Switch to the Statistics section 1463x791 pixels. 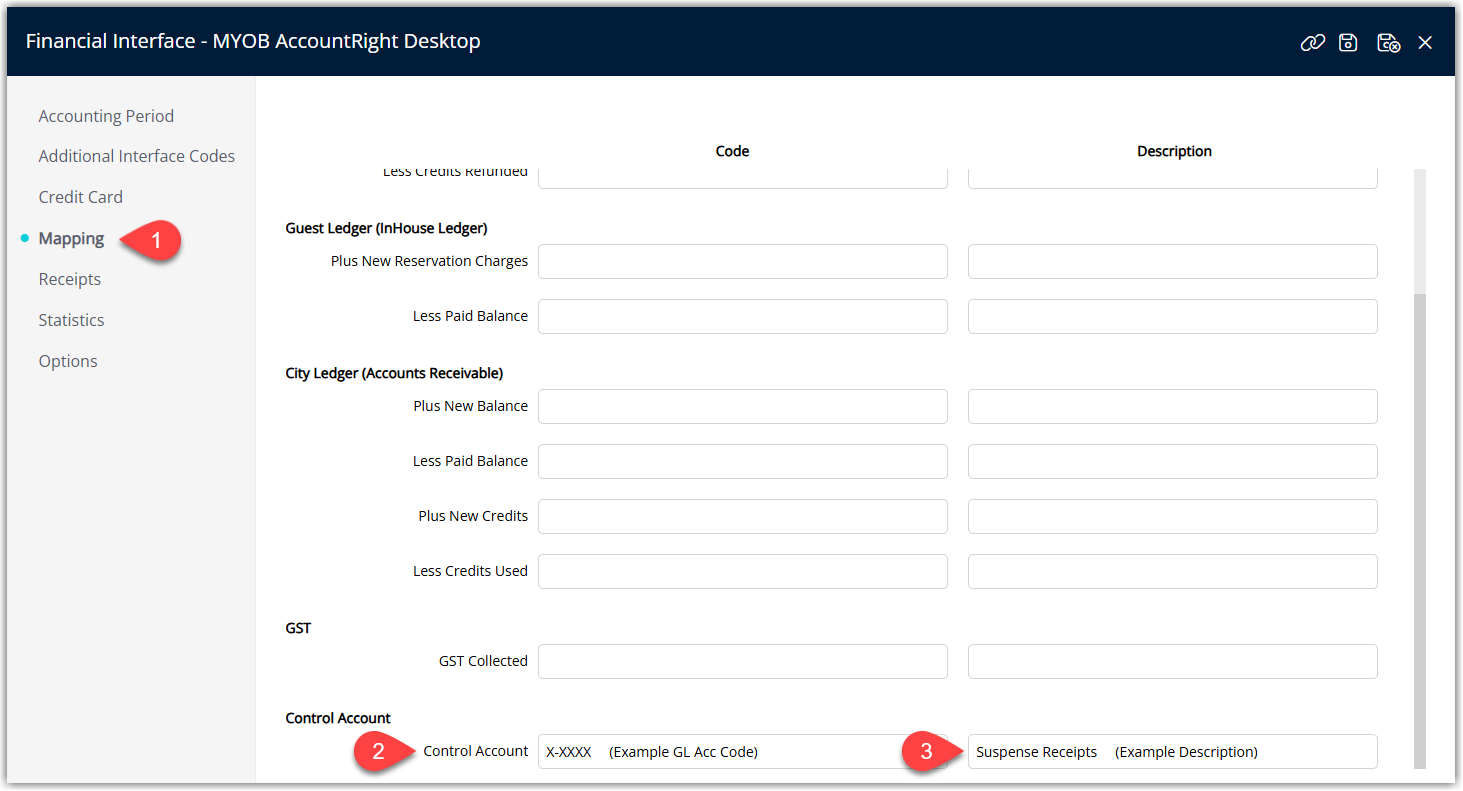coord(71,320)
